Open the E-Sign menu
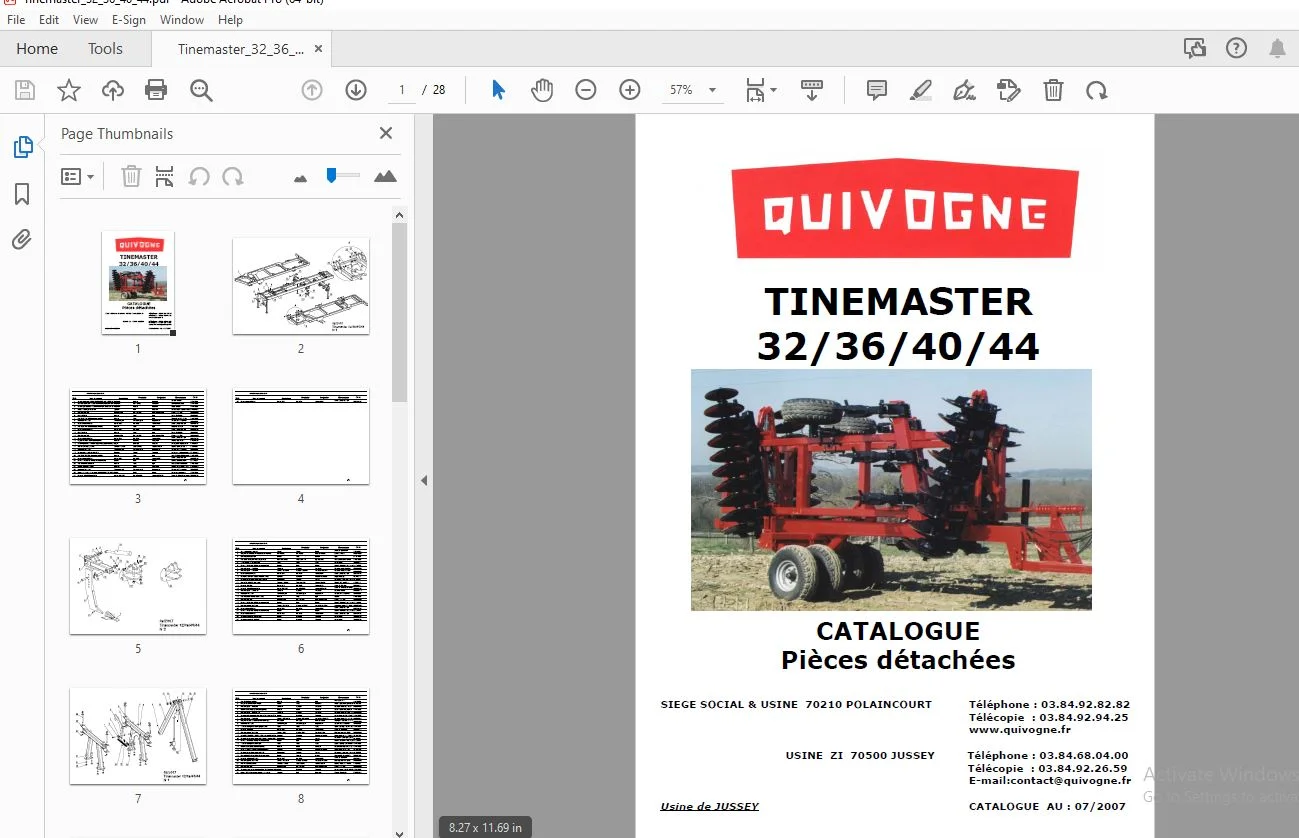This screenshot has height=838, width=1299. point(129,20)
